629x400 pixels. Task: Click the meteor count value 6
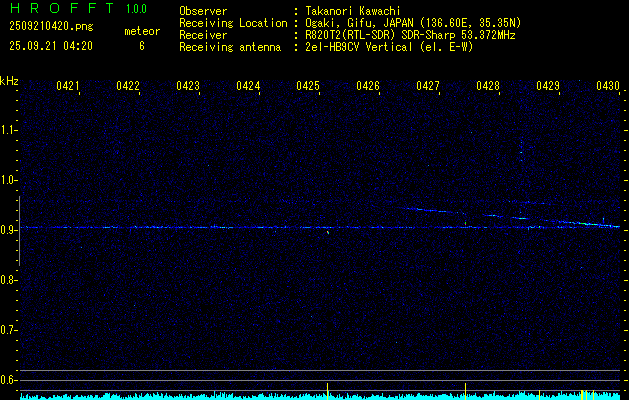(142, 46)
